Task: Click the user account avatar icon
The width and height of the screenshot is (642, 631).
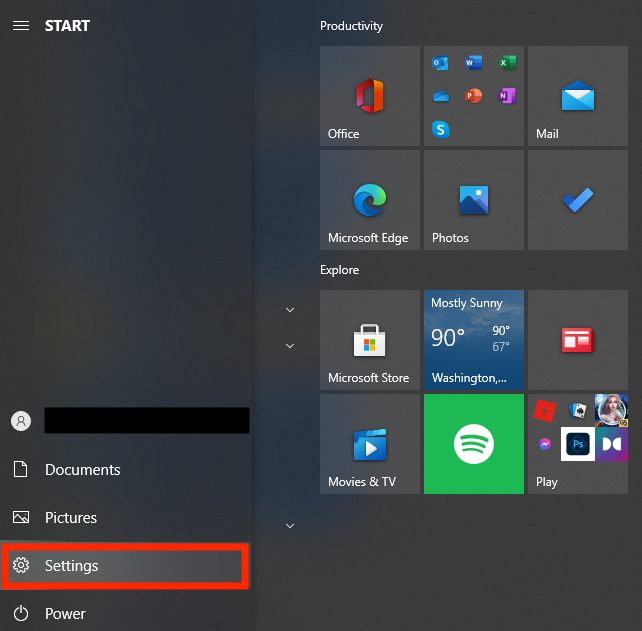Action: tap(21, 421)
